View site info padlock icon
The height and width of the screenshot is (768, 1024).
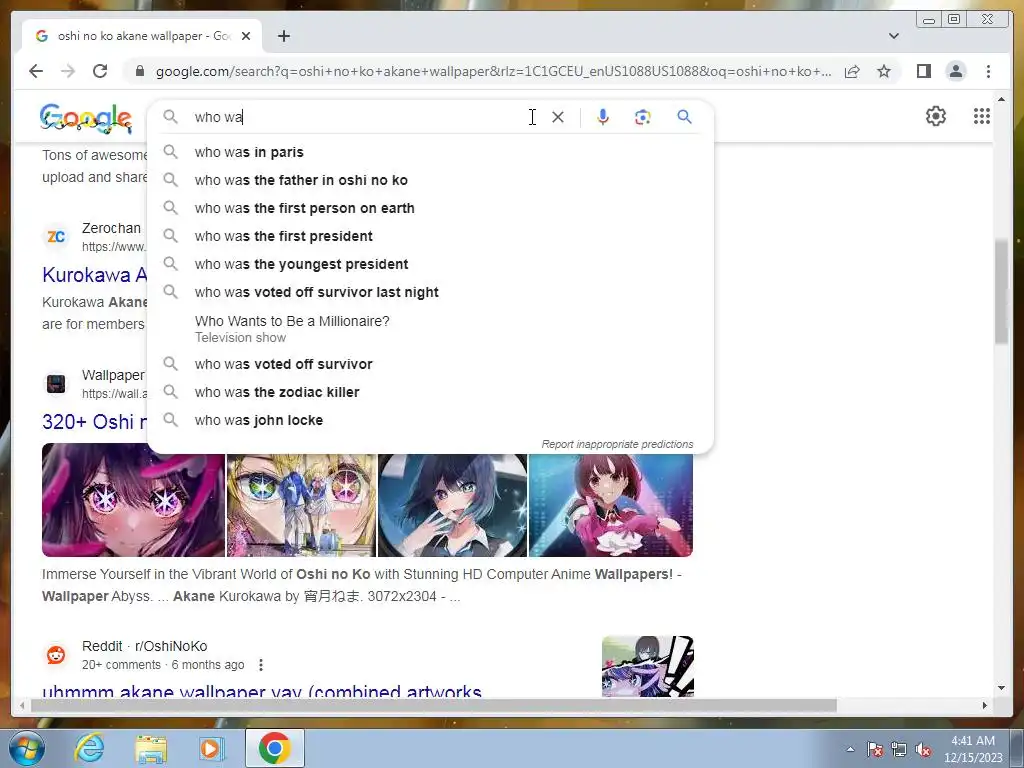(139, 71)
